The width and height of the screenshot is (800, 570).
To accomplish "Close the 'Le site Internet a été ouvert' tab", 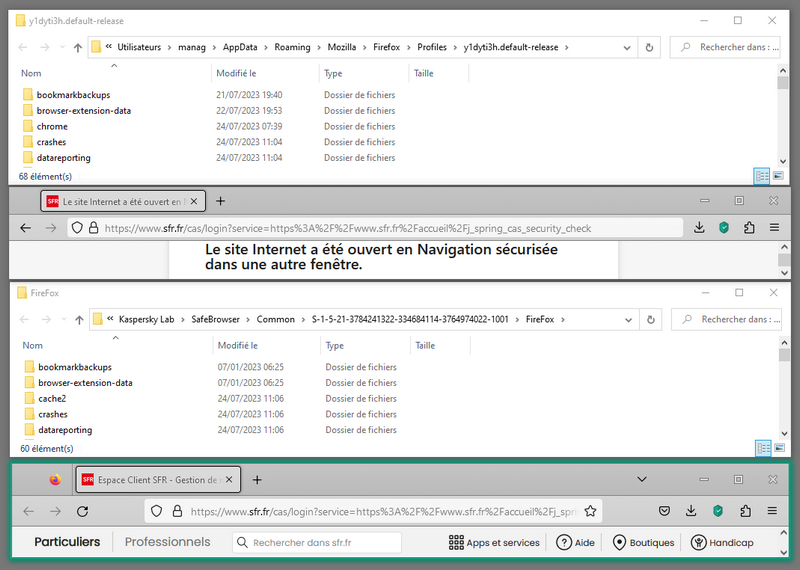I will pyautogui.click(x=194, y=202).
